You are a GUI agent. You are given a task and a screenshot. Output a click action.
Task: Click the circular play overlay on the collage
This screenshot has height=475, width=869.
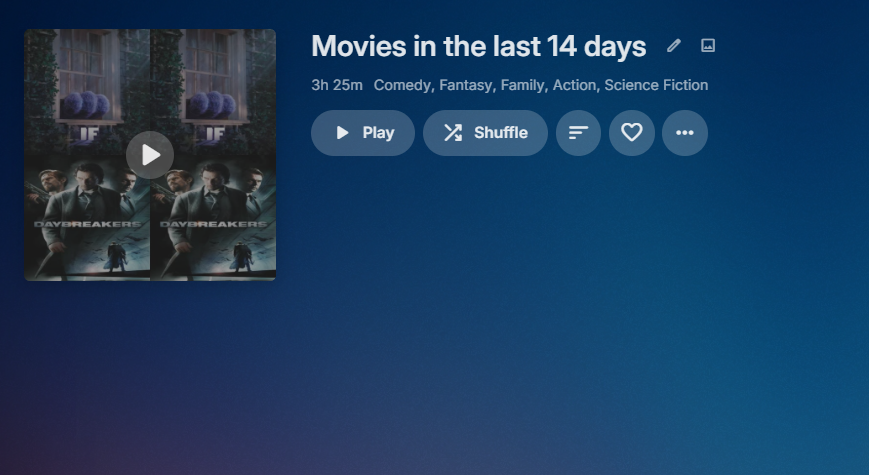pos(150,155)
